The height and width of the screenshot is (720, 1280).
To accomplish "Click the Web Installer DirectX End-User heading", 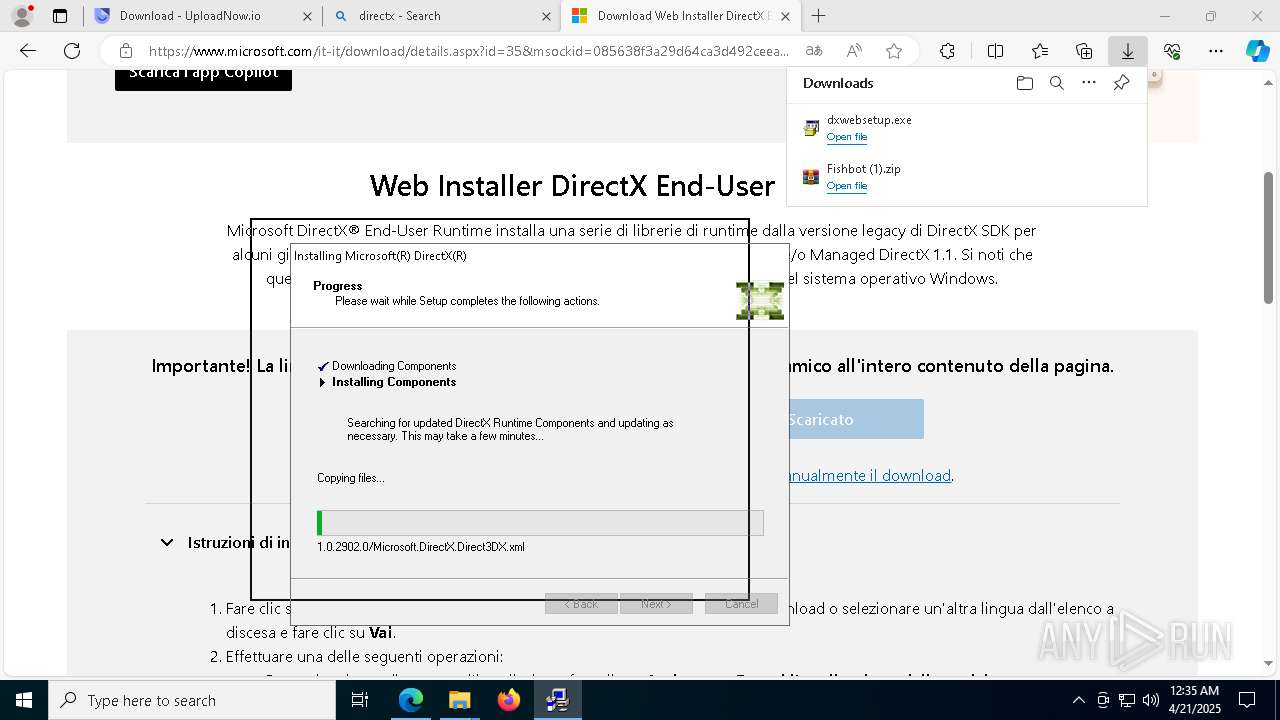I will [572, 186].
